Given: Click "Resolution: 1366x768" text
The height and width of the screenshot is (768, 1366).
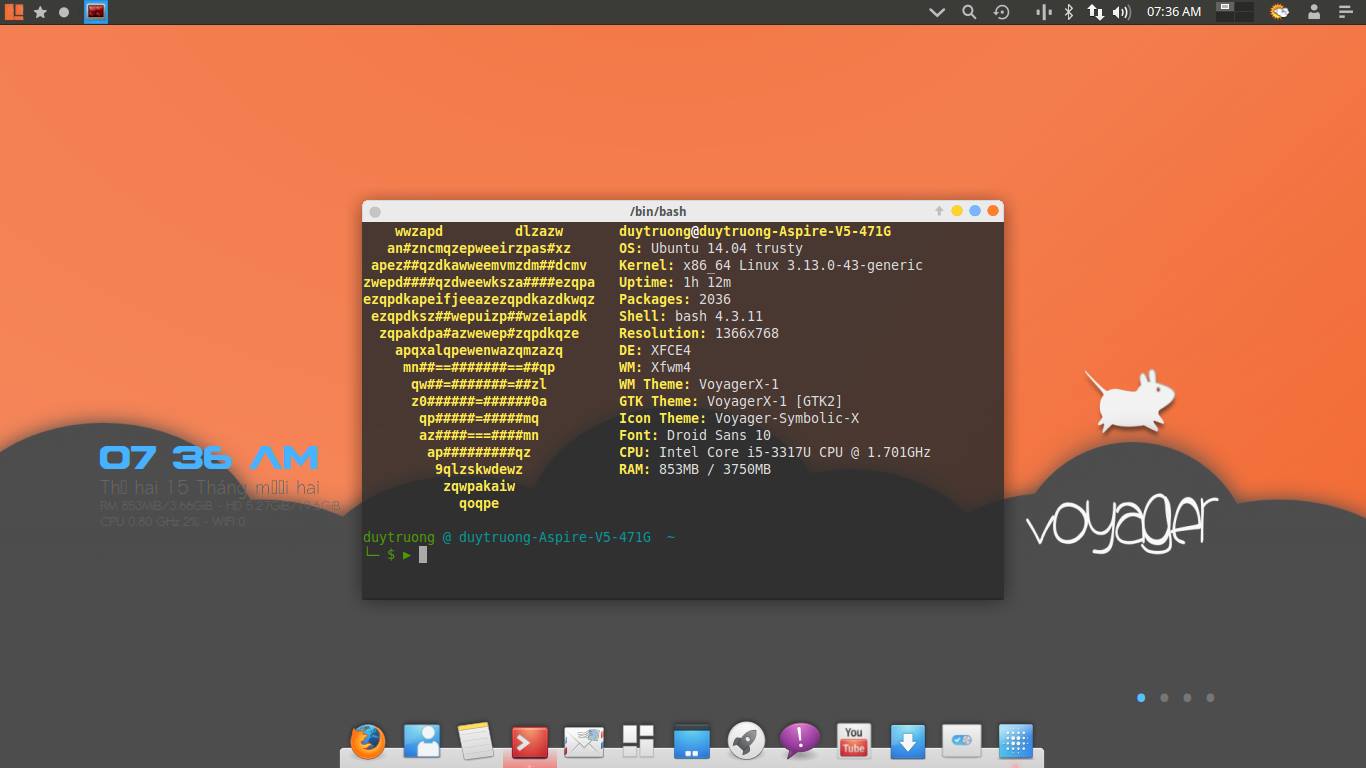Looking at the screenshot, I should coord(699,333).
